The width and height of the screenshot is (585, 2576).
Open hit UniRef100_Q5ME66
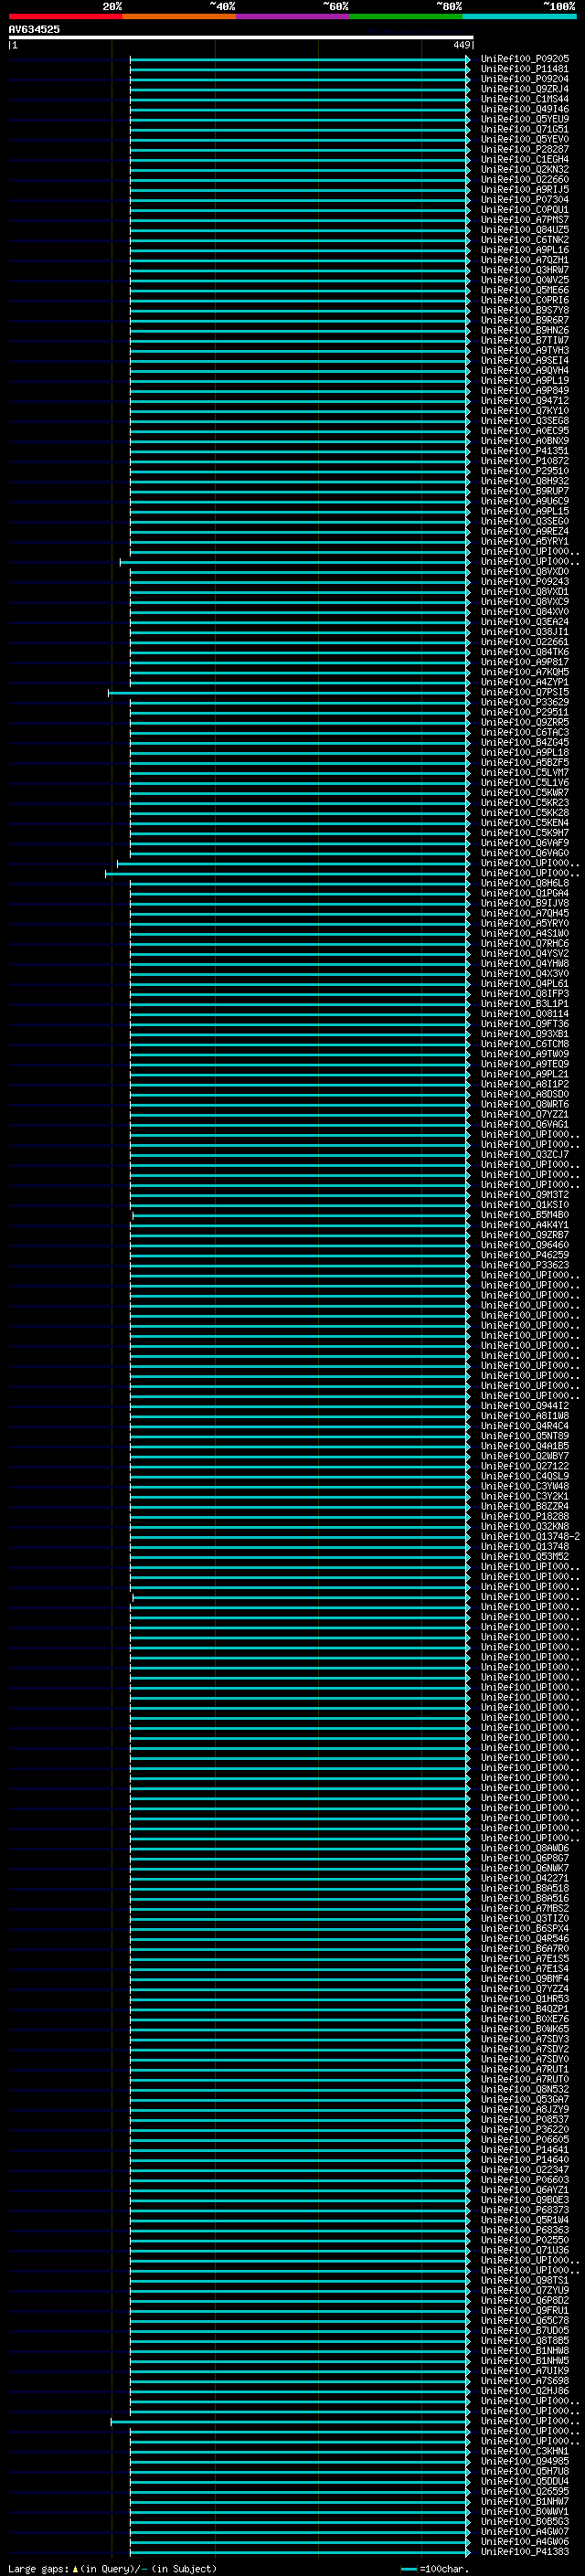coord(524,290)
